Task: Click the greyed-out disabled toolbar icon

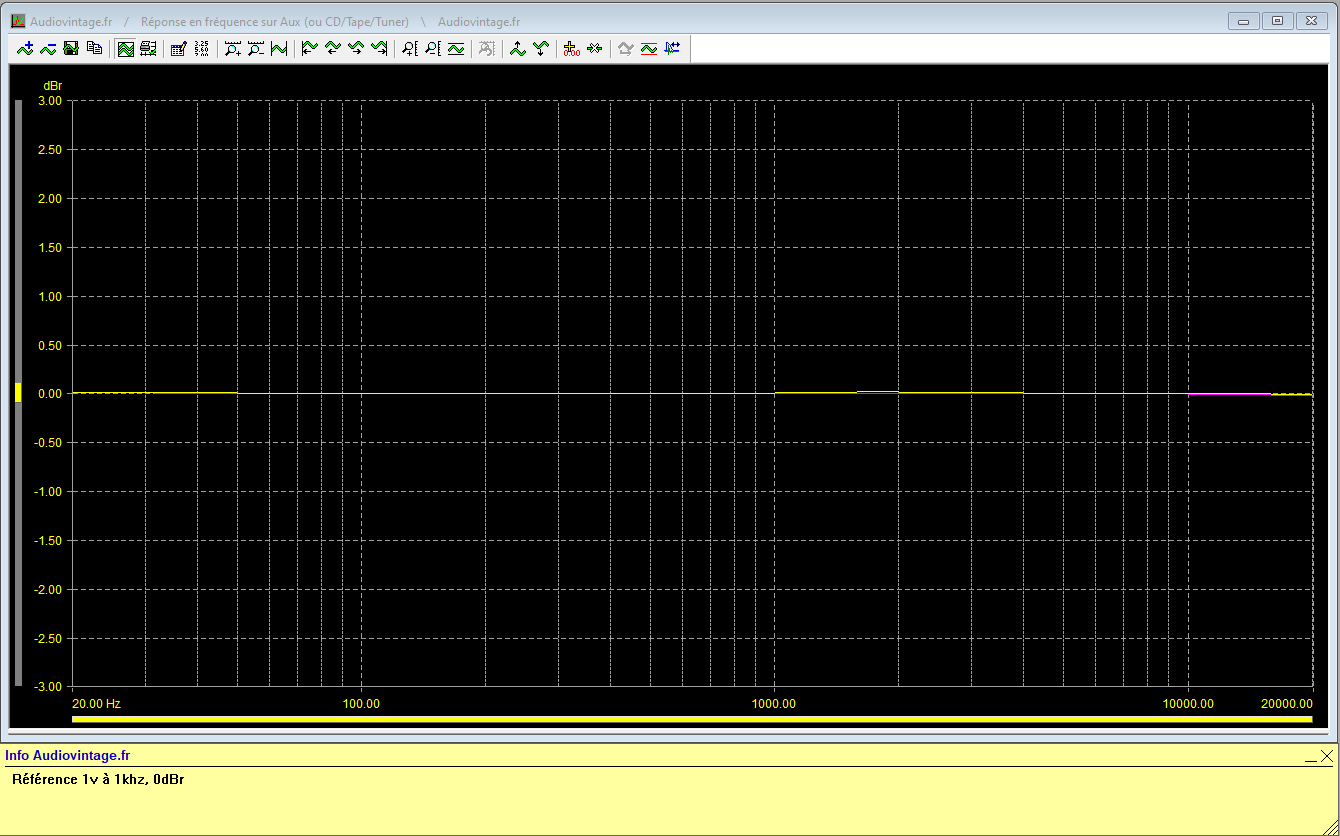Action: [487, 48]
